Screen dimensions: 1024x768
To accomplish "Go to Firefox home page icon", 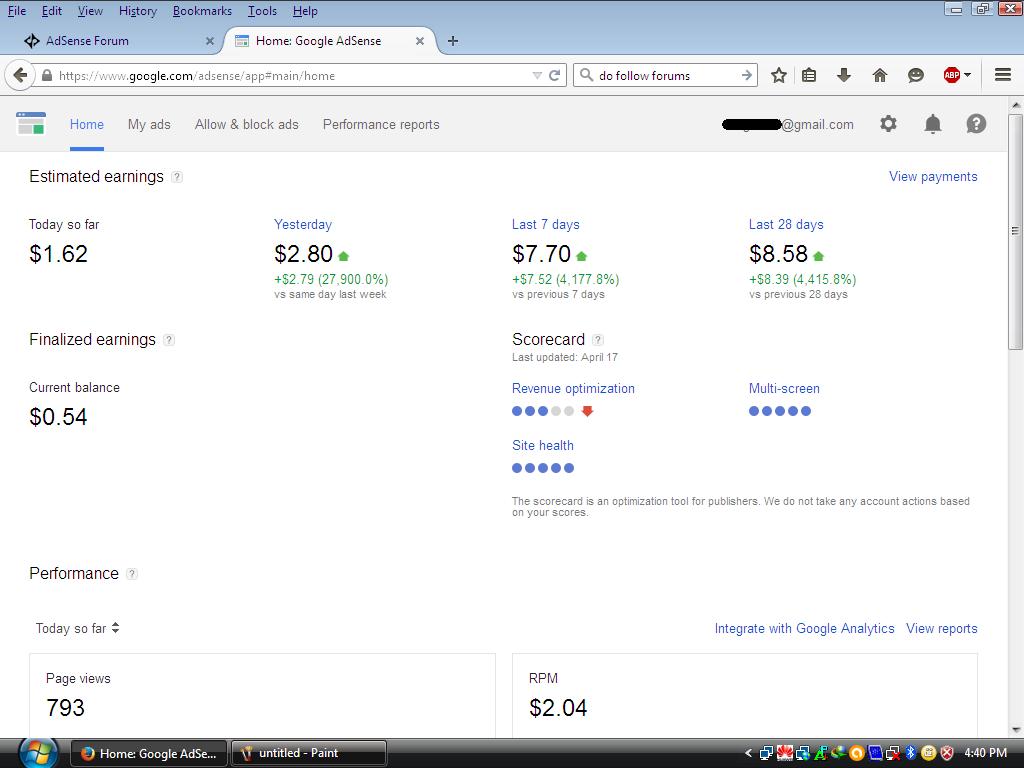I will [x=880, y=75].
